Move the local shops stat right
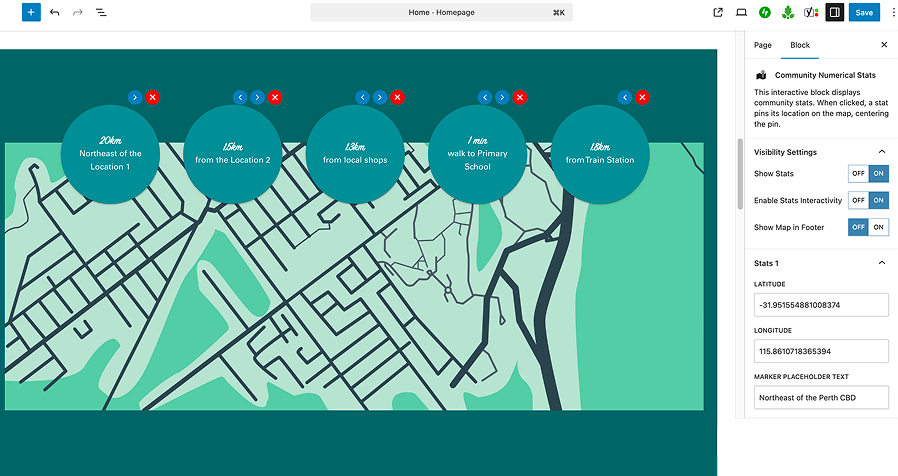Image resolution: width=898 pixels, height=476 pixels. tap(380, 97)
